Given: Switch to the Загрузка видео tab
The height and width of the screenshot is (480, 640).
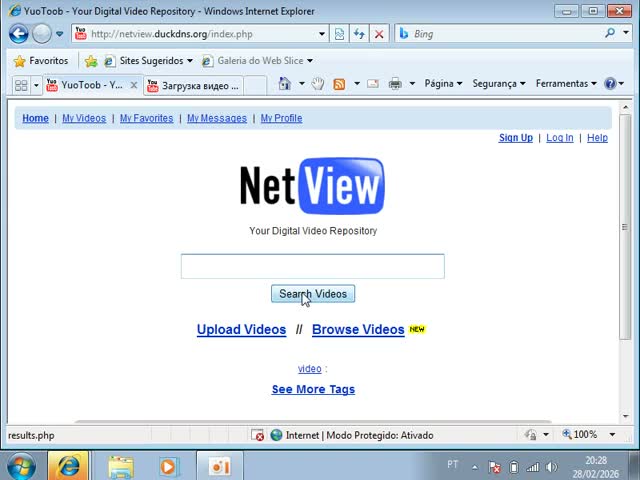Looking at the screenshot, I should pyautogui.click(x=193, y=85).
